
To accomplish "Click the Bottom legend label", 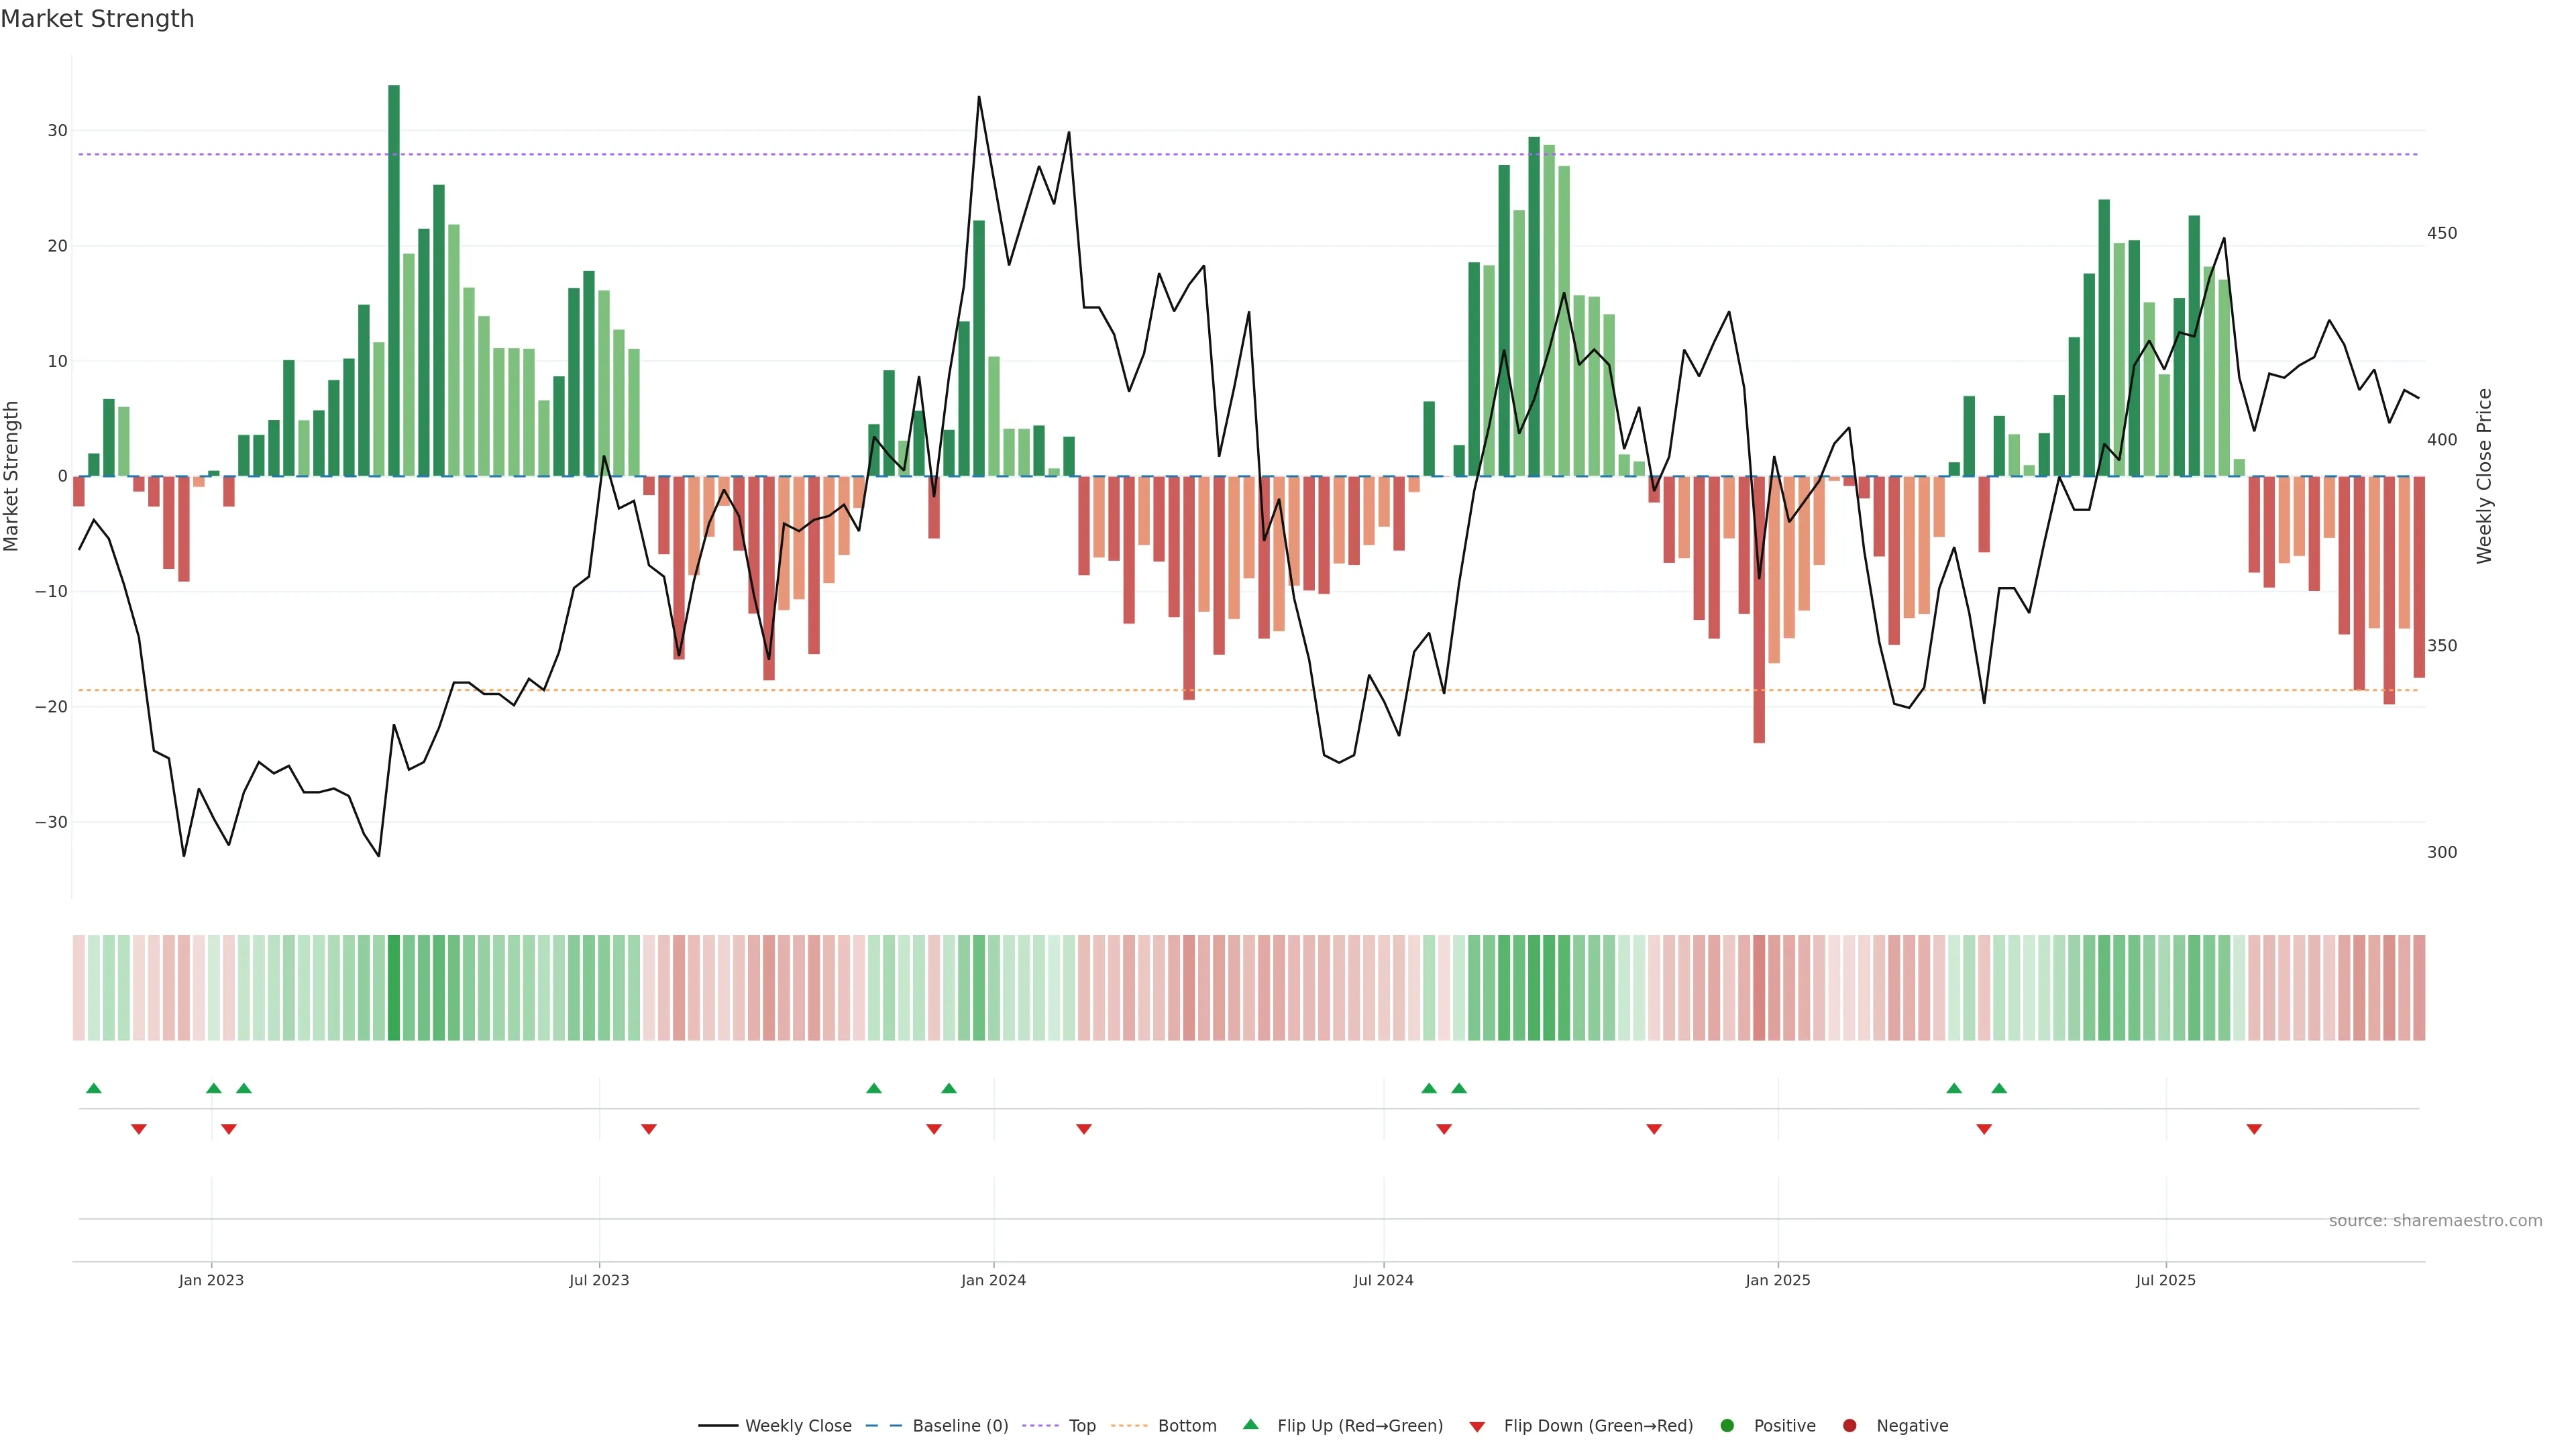I will tap(1187, 1426).
